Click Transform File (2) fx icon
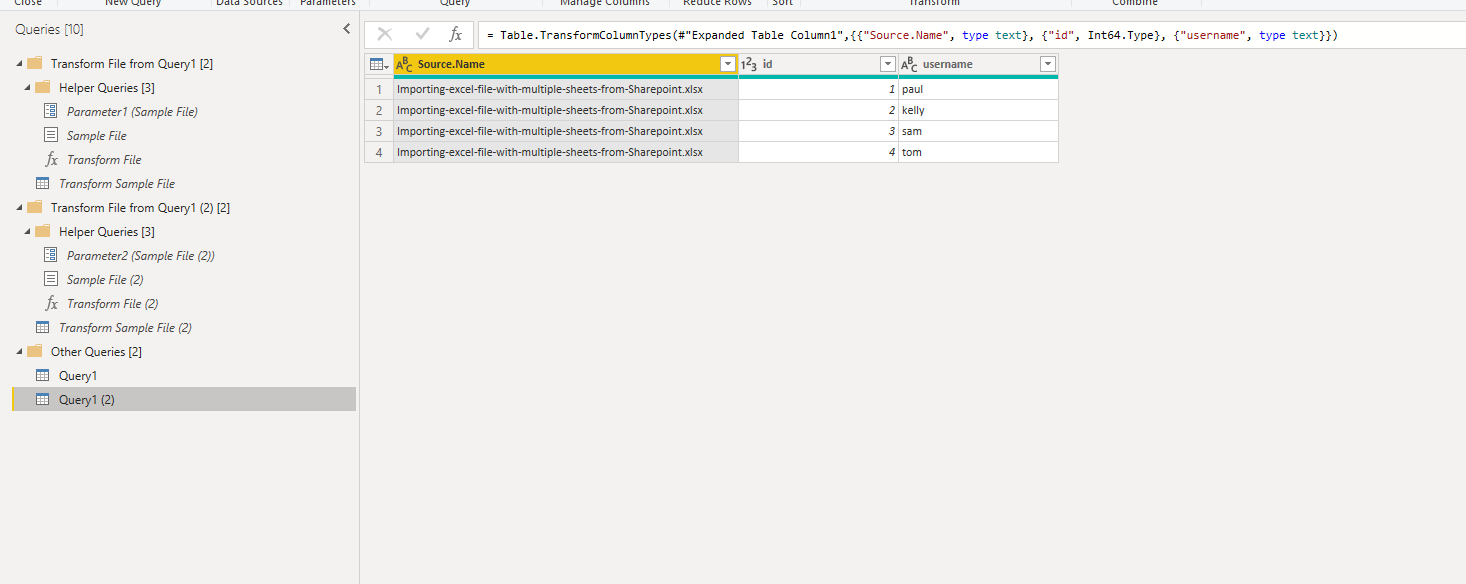 [x=51, y=303]
